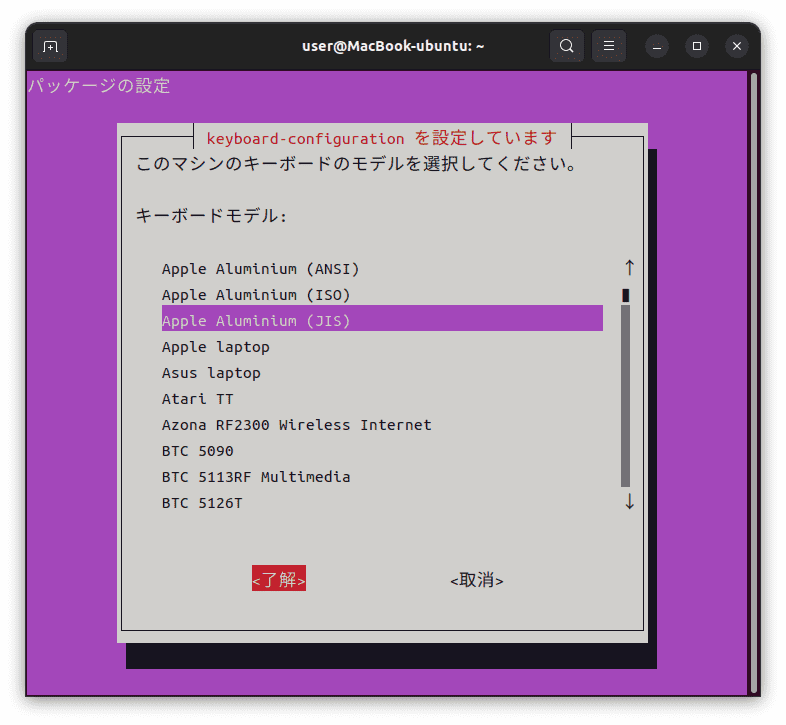Select Apple Aluminium (JIS) keyboard model
This screenshot has height=725, width=786.
pyautogui.click(x=382, y=318)
